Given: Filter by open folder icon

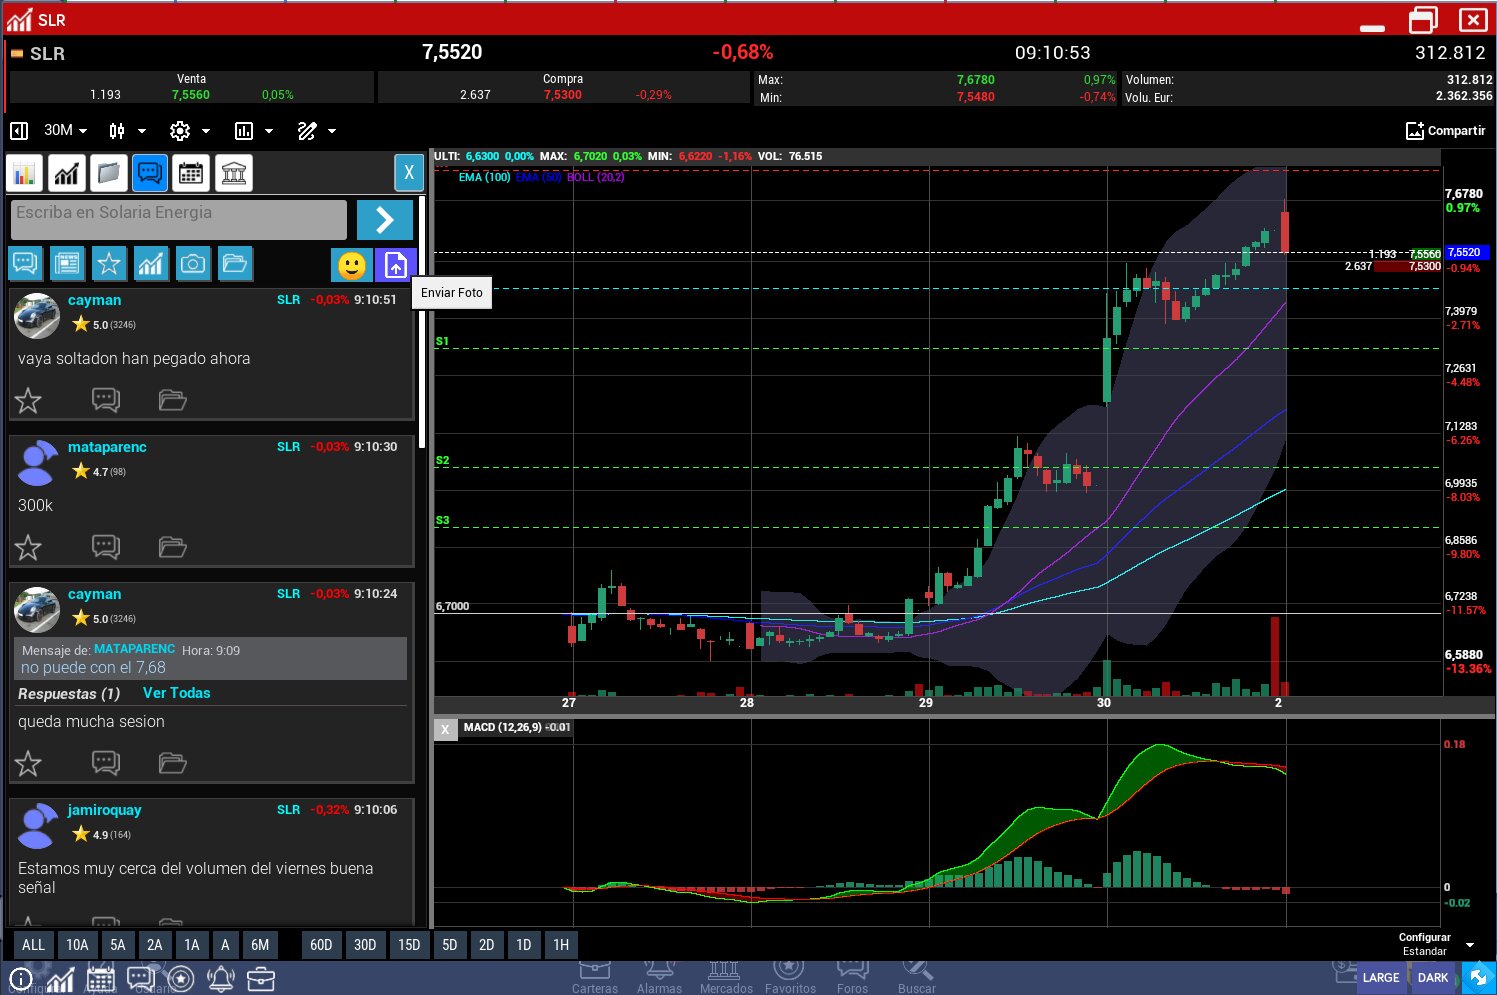Looking at the screenshot, I should point(235,264).
